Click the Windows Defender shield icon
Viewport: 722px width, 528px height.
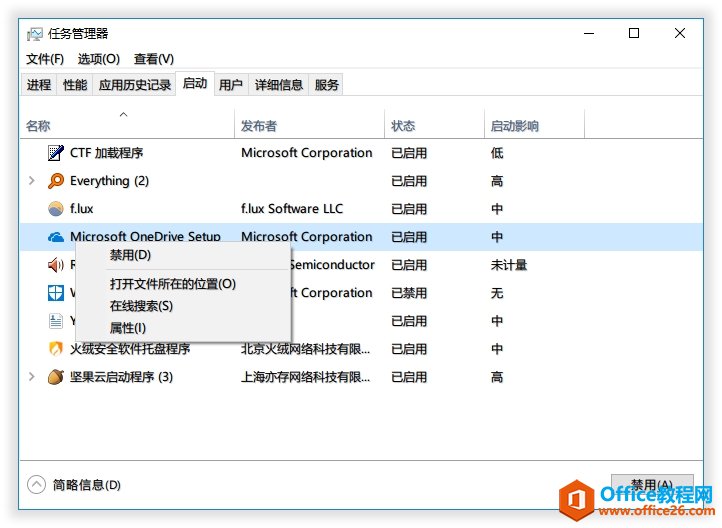click(x=56, y=293)
